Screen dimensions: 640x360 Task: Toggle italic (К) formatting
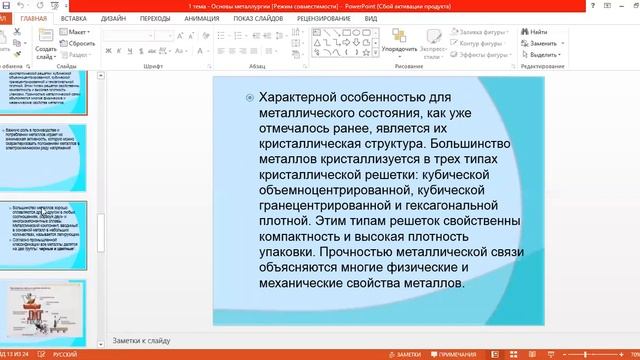point(119,51)
